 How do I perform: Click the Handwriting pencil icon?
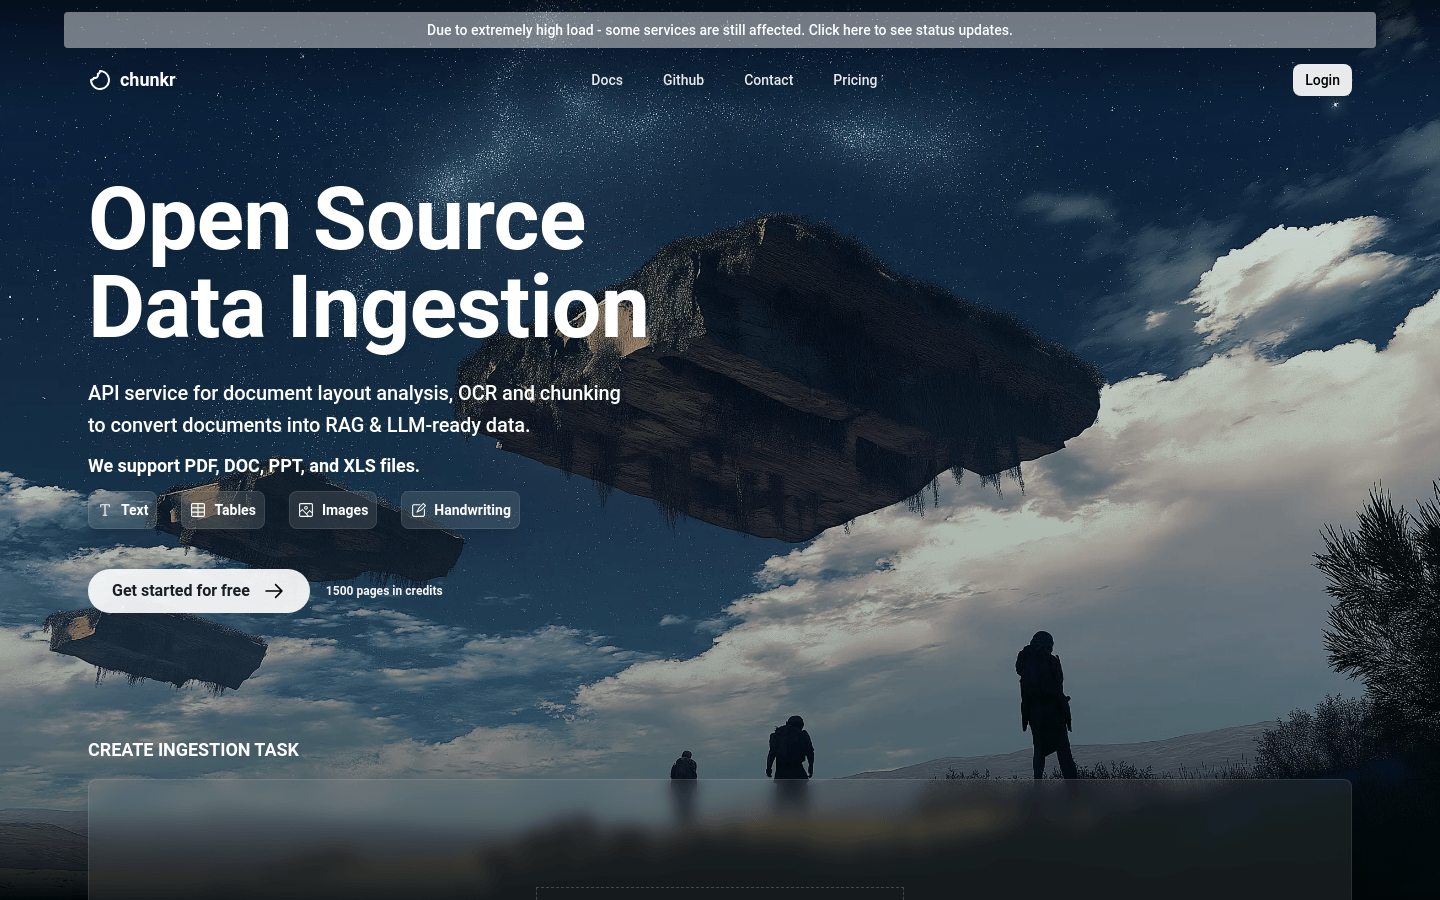418,510
